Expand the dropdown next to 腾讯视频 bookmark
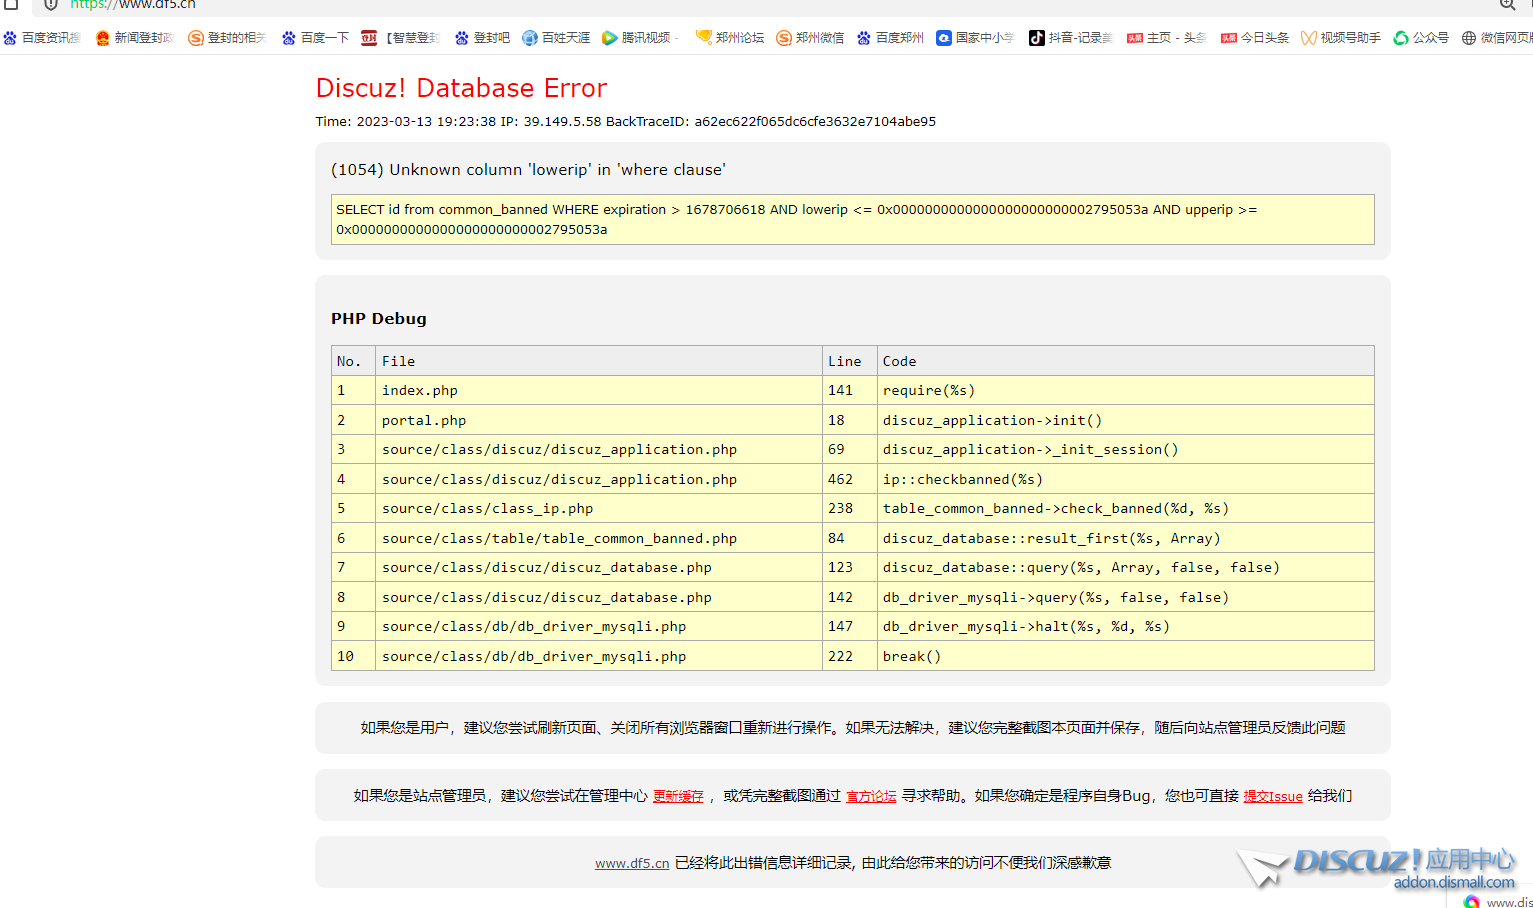This screenshot has height=908, width=1533. (x=676, y=38)
